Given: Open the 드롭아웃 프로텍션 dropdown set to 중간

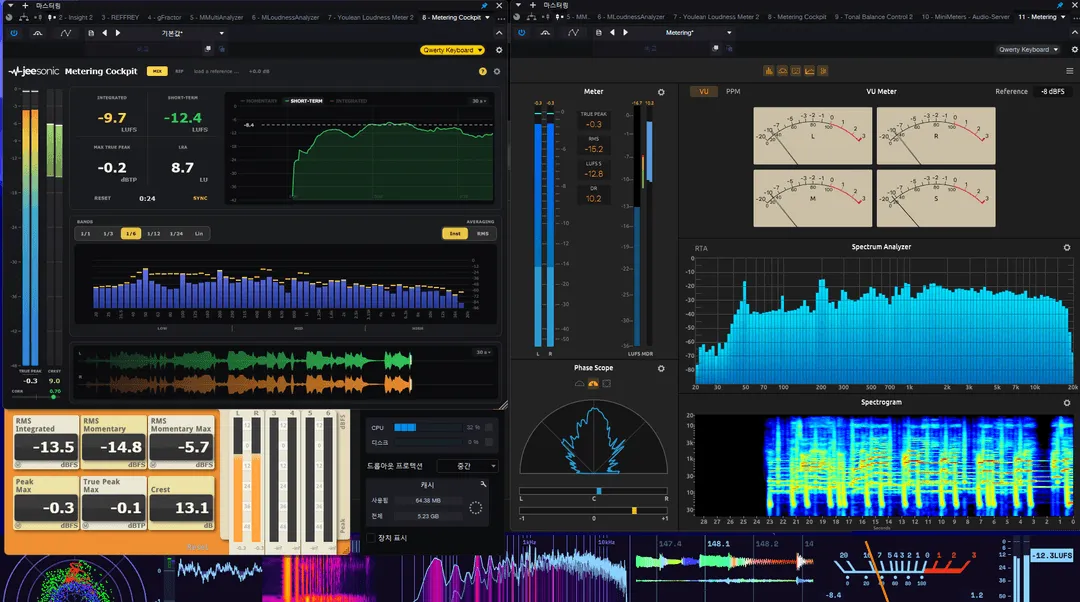Looking at the screenshot, I should tap(466, 466).
